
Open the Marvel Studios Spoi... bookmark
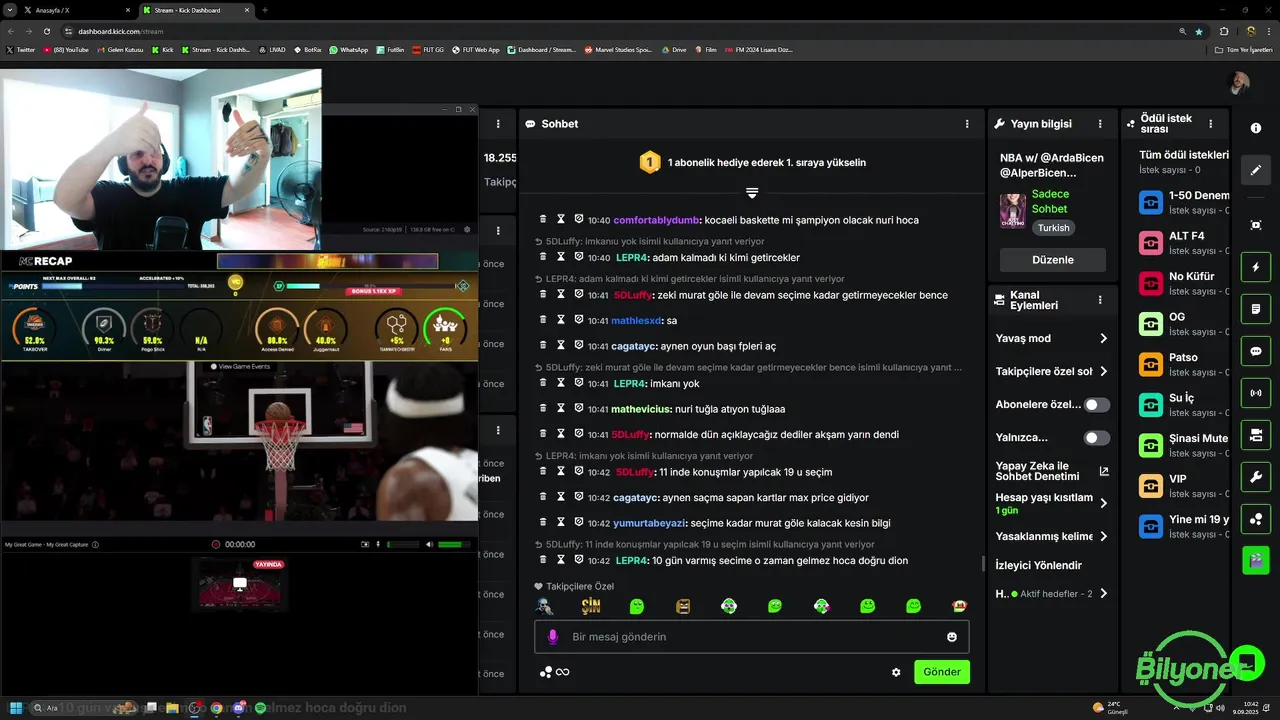tap(618, 49)
